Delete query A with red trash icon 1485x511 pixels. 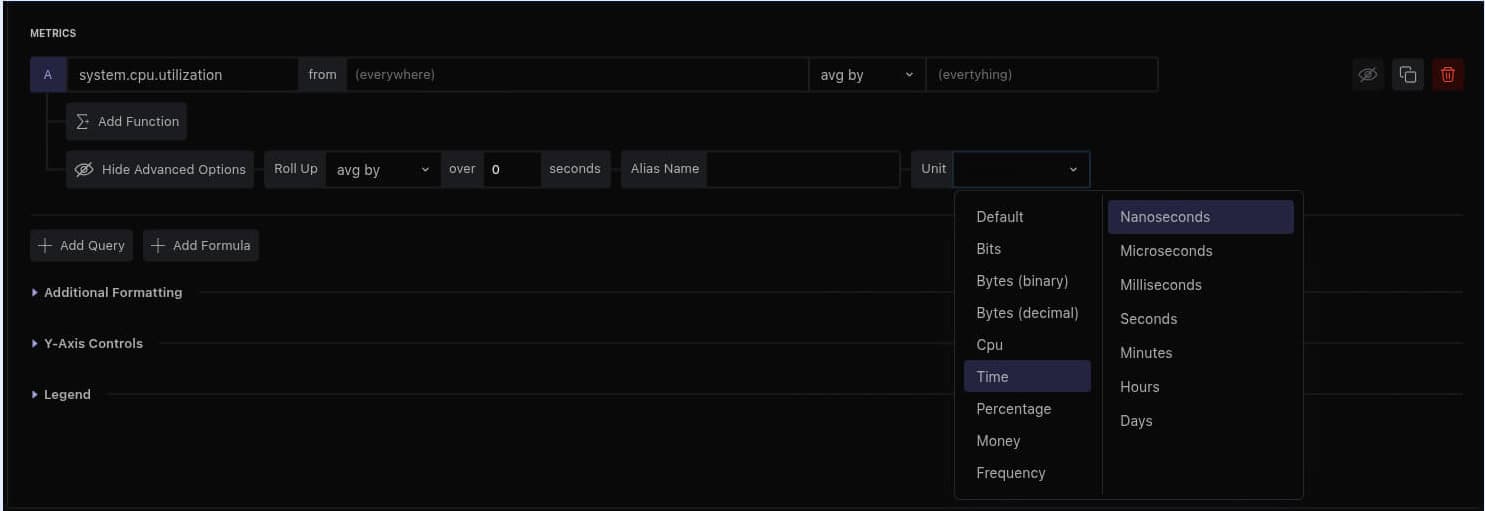click(x=1448, y=74)
